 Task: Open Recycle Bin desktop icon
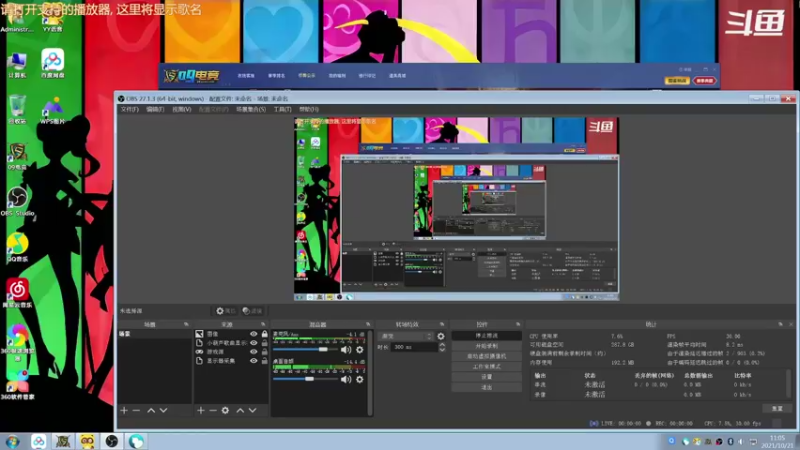tap(17, 109)
